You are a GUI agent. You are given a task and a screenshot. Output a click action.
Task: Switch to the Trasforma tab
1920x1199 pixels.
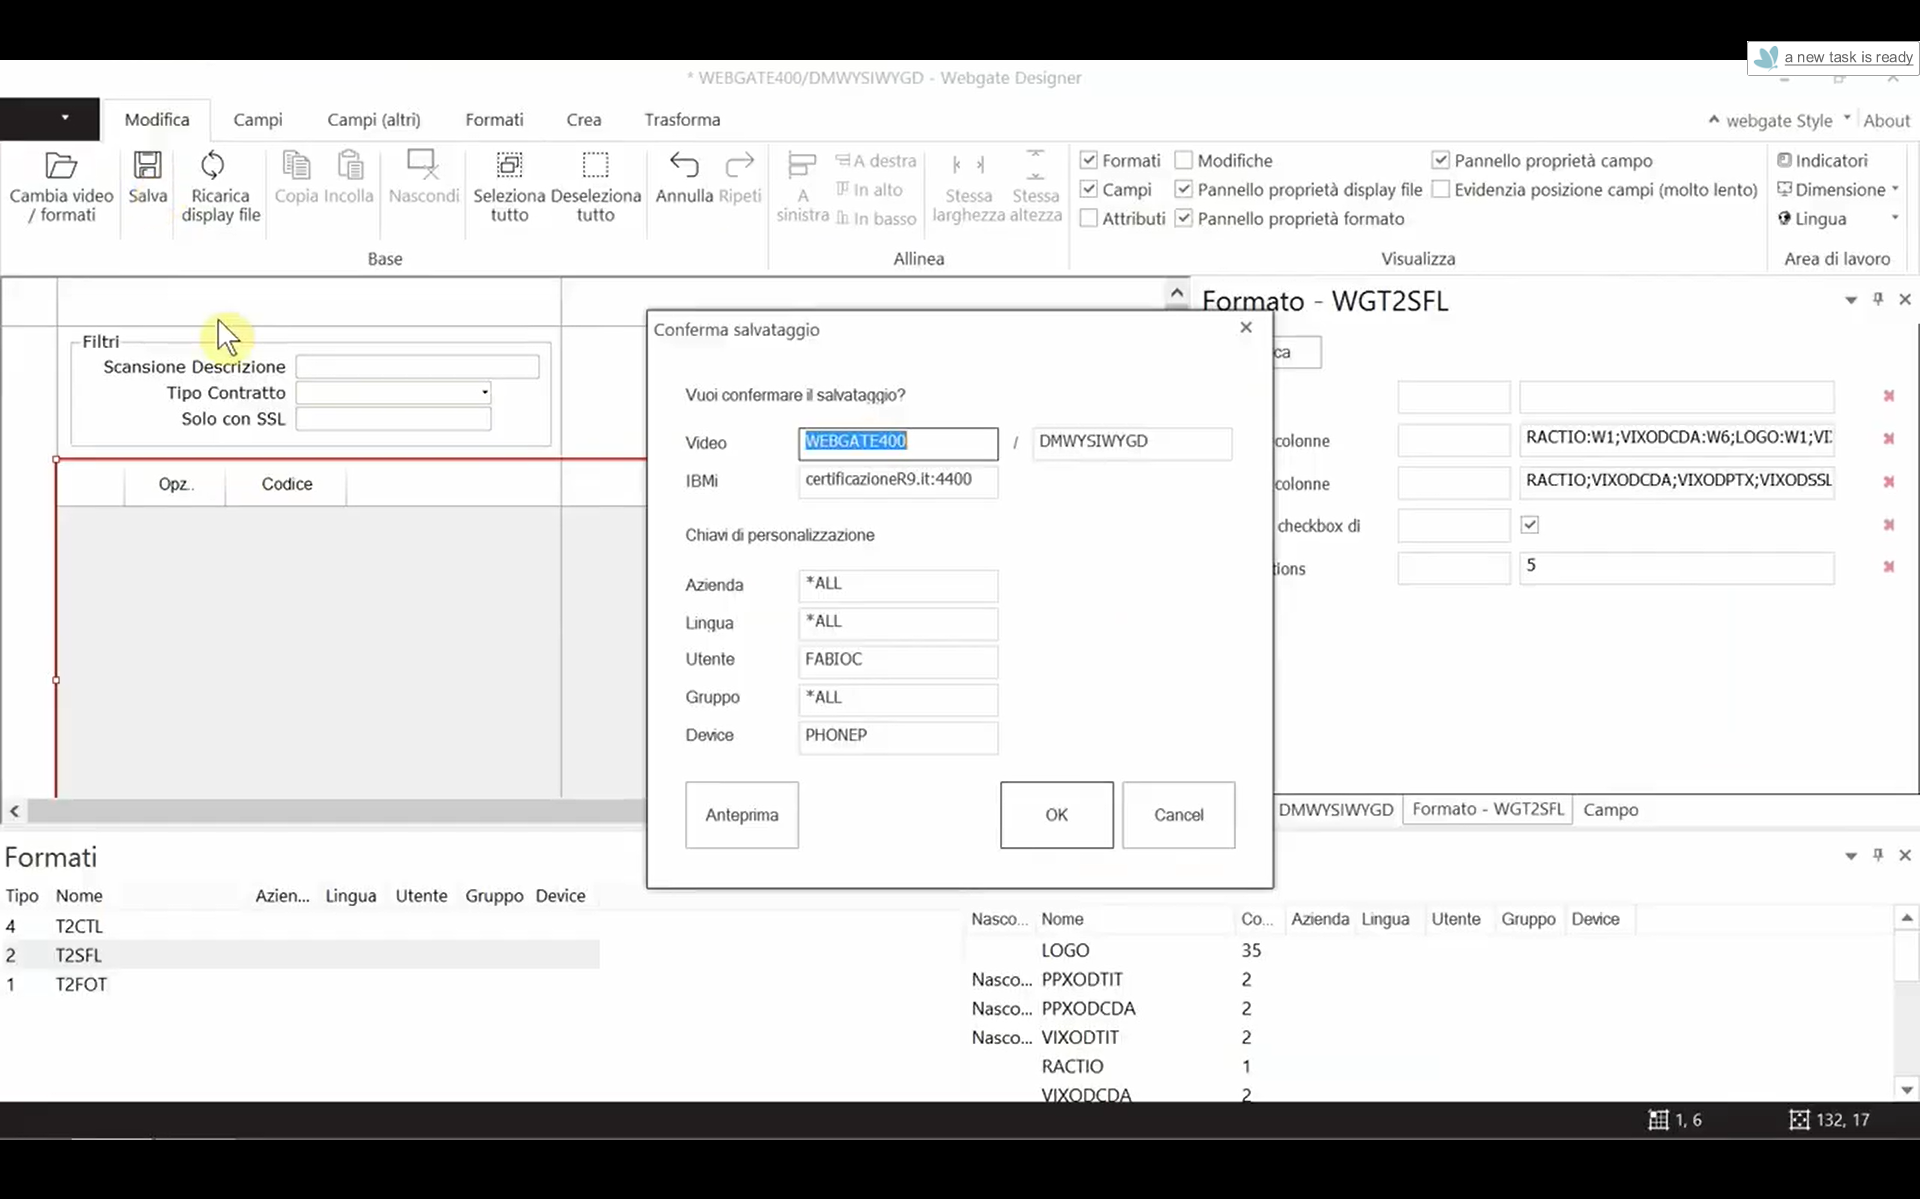pos(682,119)
